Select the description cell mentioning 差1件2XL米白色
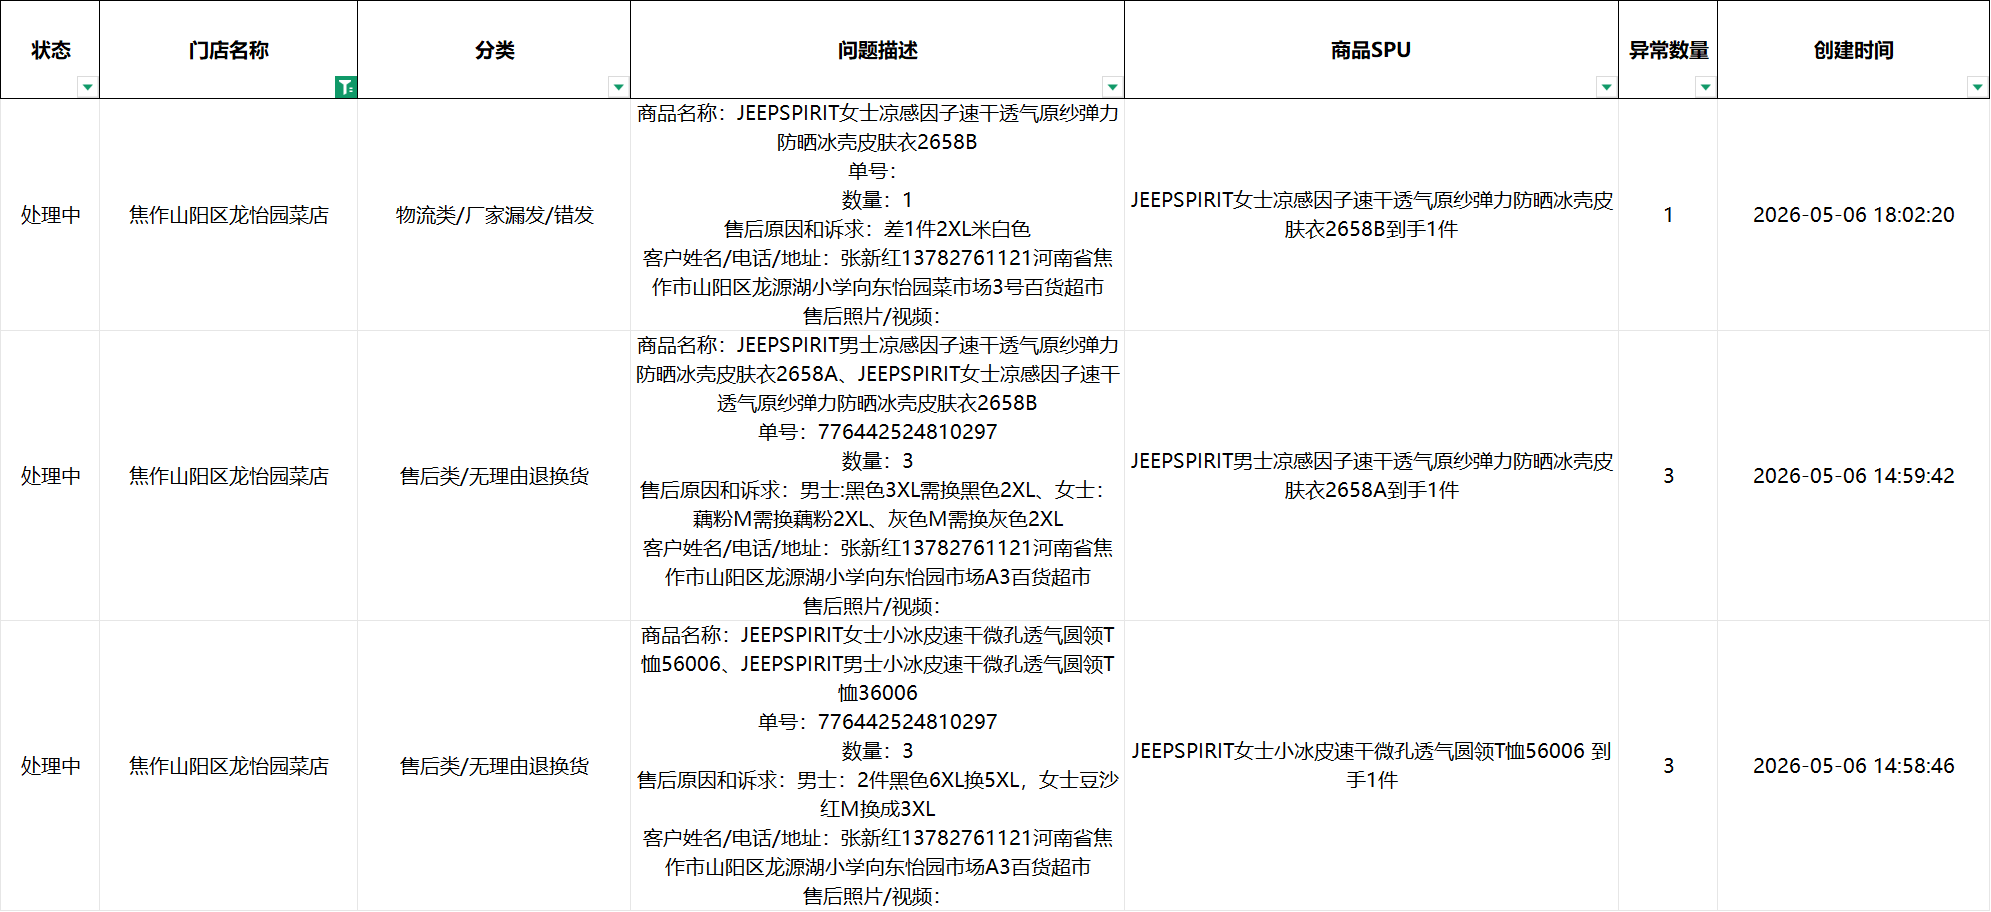This screenshot has width=1991, height=912. [877, 215]
